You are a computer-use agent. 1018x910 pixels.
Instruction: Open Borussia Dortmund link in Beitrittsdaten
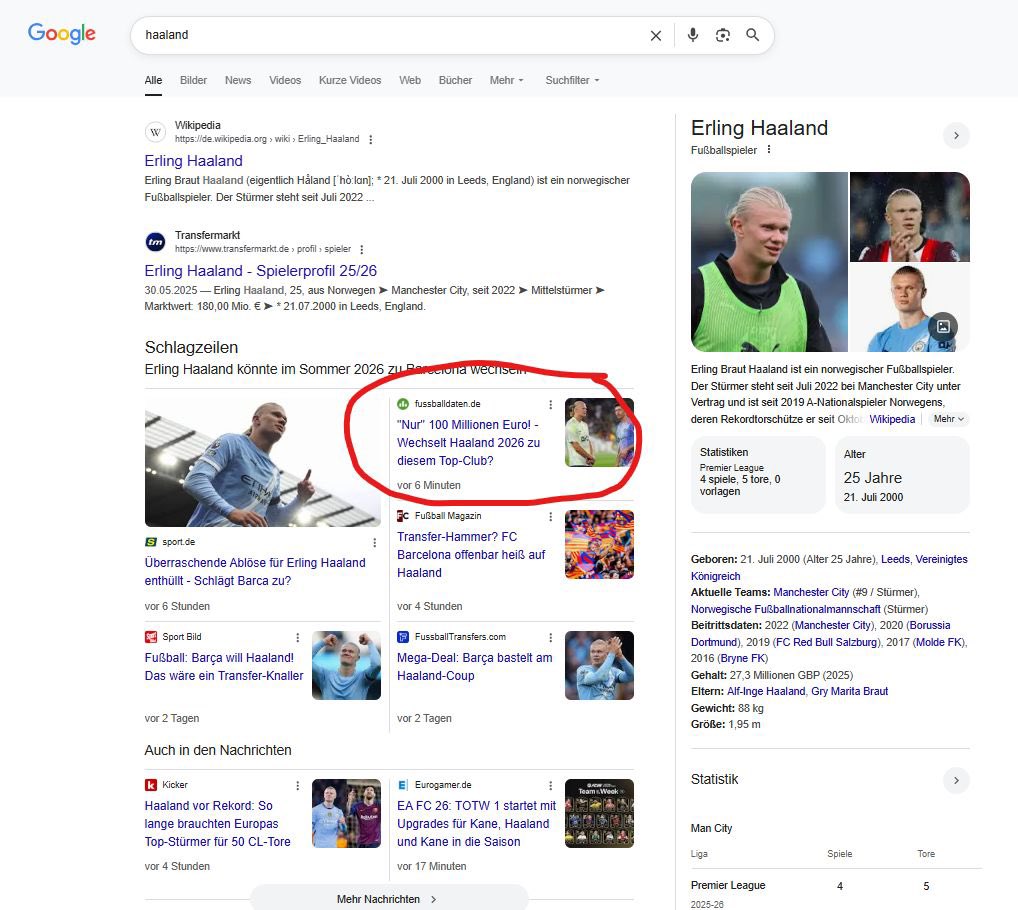pyautogui.click(x=930, y=626)
